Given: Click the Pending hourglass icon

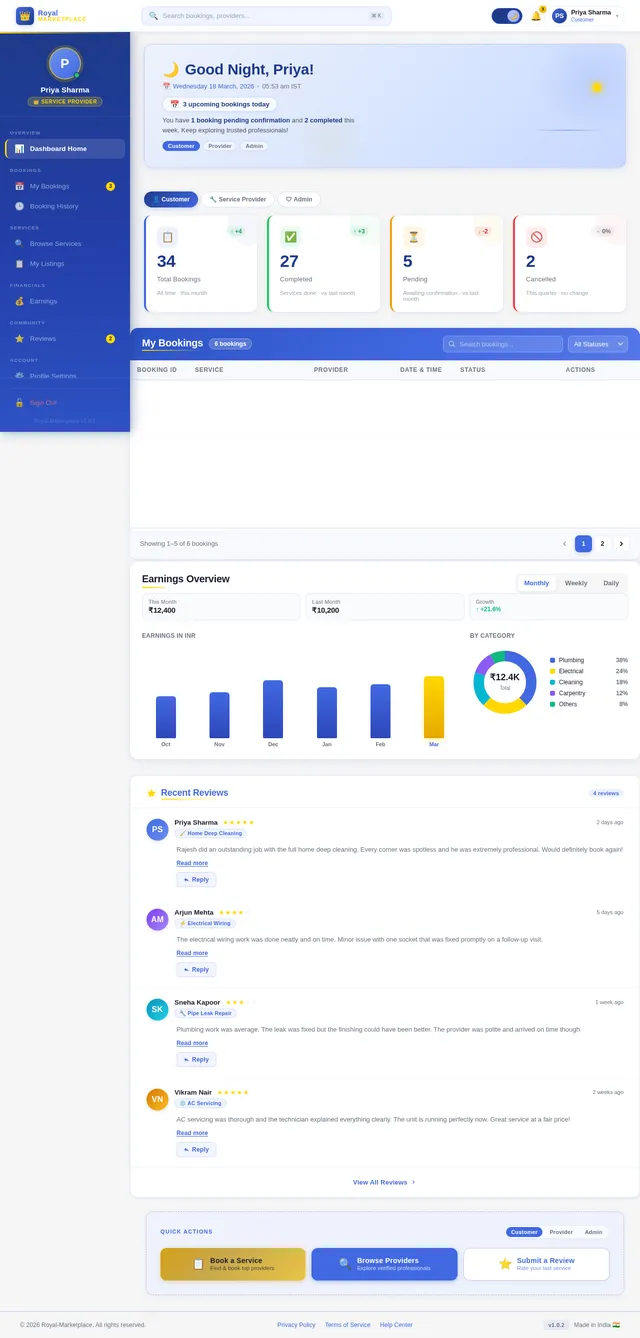Looking at the screenshot, I should click(413, 237).
